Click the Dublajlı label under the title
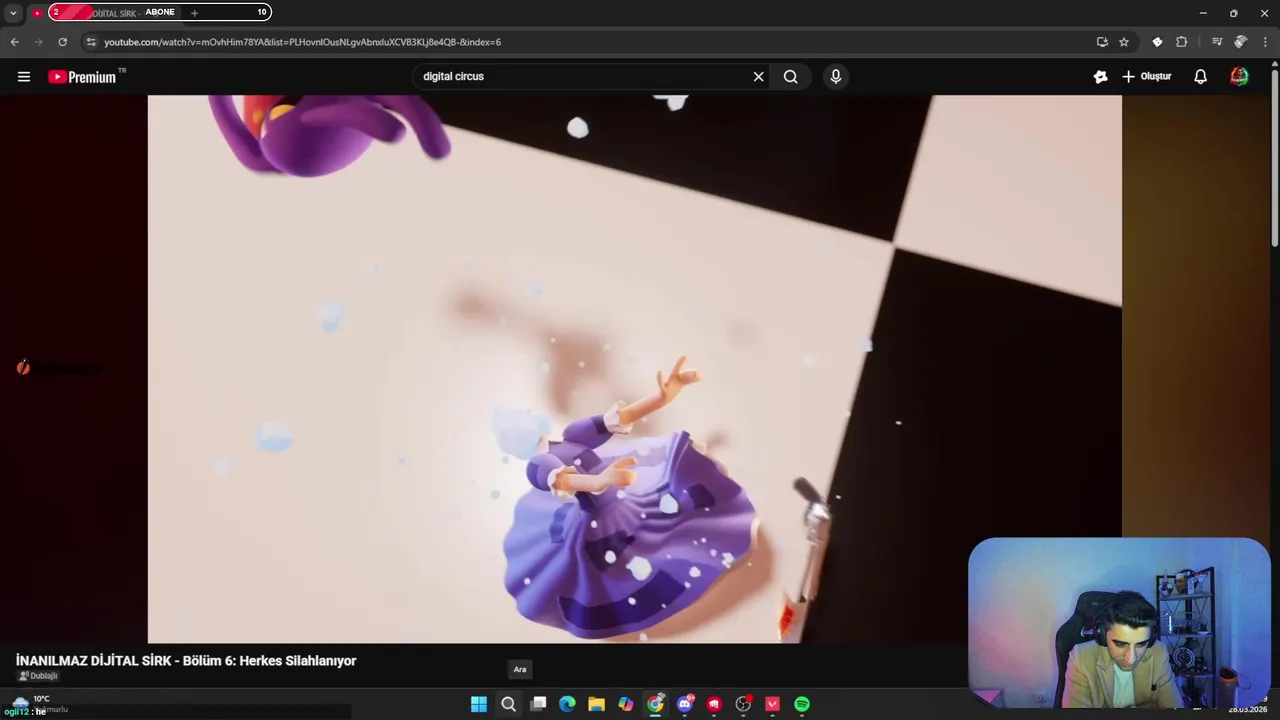 38,676
